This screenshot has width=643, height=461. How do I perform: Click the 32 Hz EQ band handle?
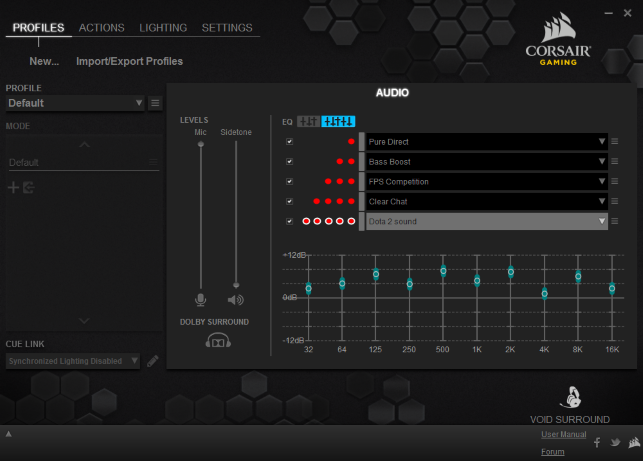coord(308,288)
